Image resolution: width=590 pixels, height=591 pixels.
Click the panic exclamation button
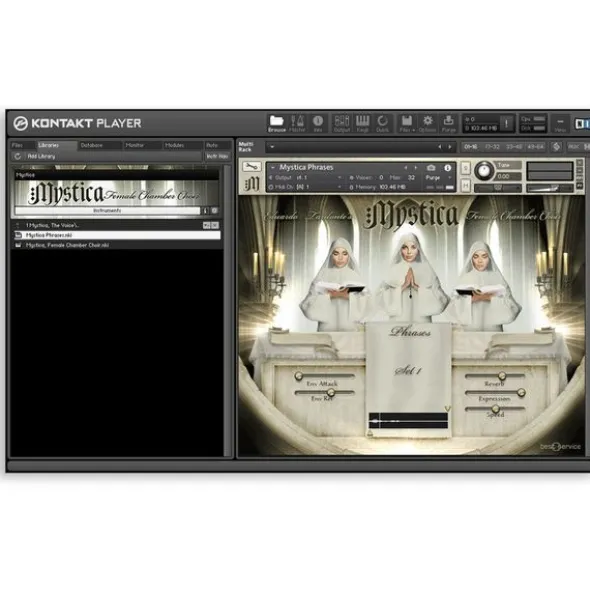tap(506, 123)
